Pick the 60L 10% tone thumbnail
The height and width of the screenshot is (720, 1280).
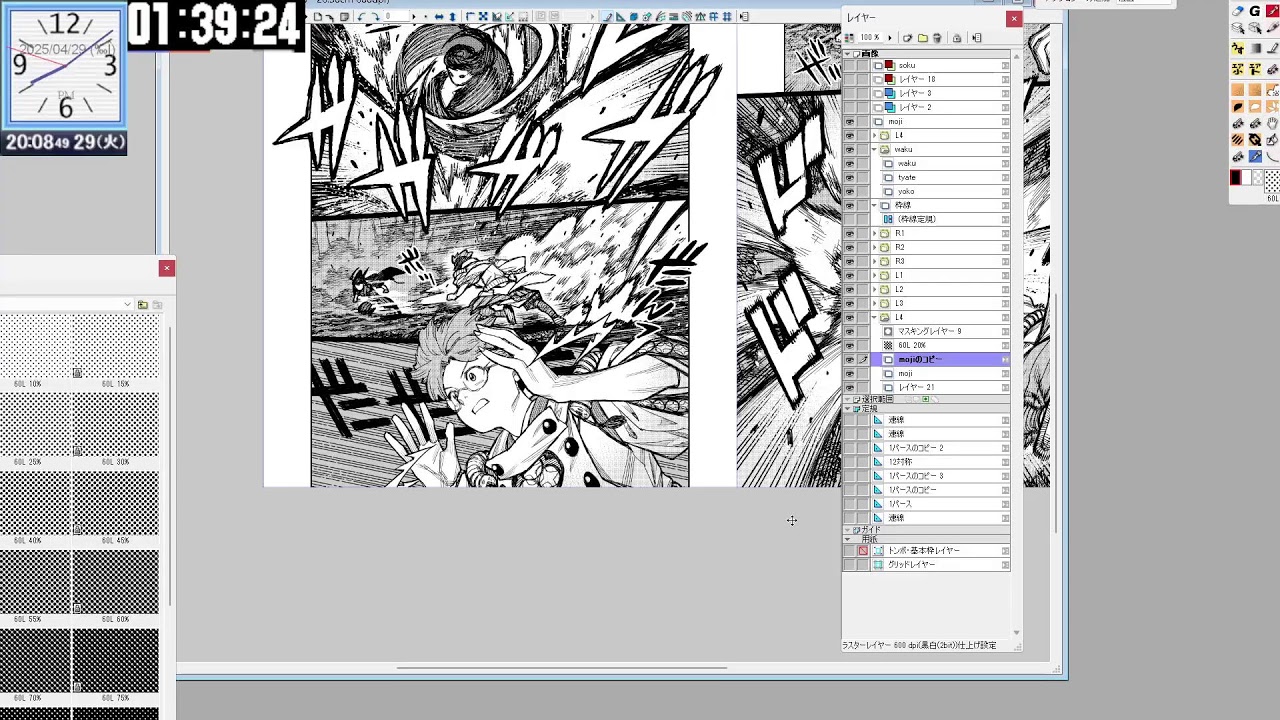[37, 347]
